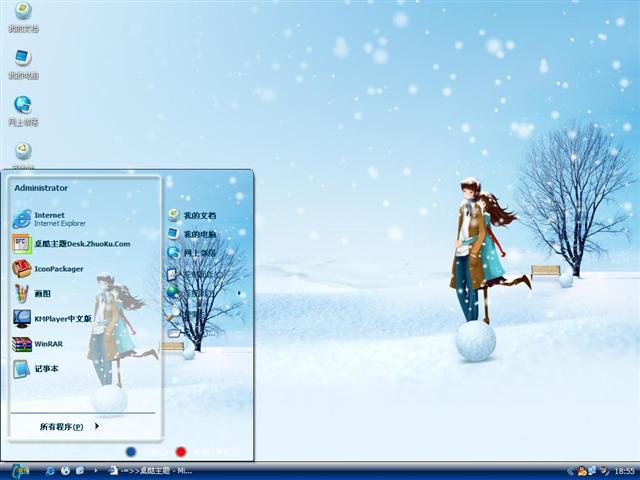Open KMPlayer中文版 from start menu

pos(52,318)
